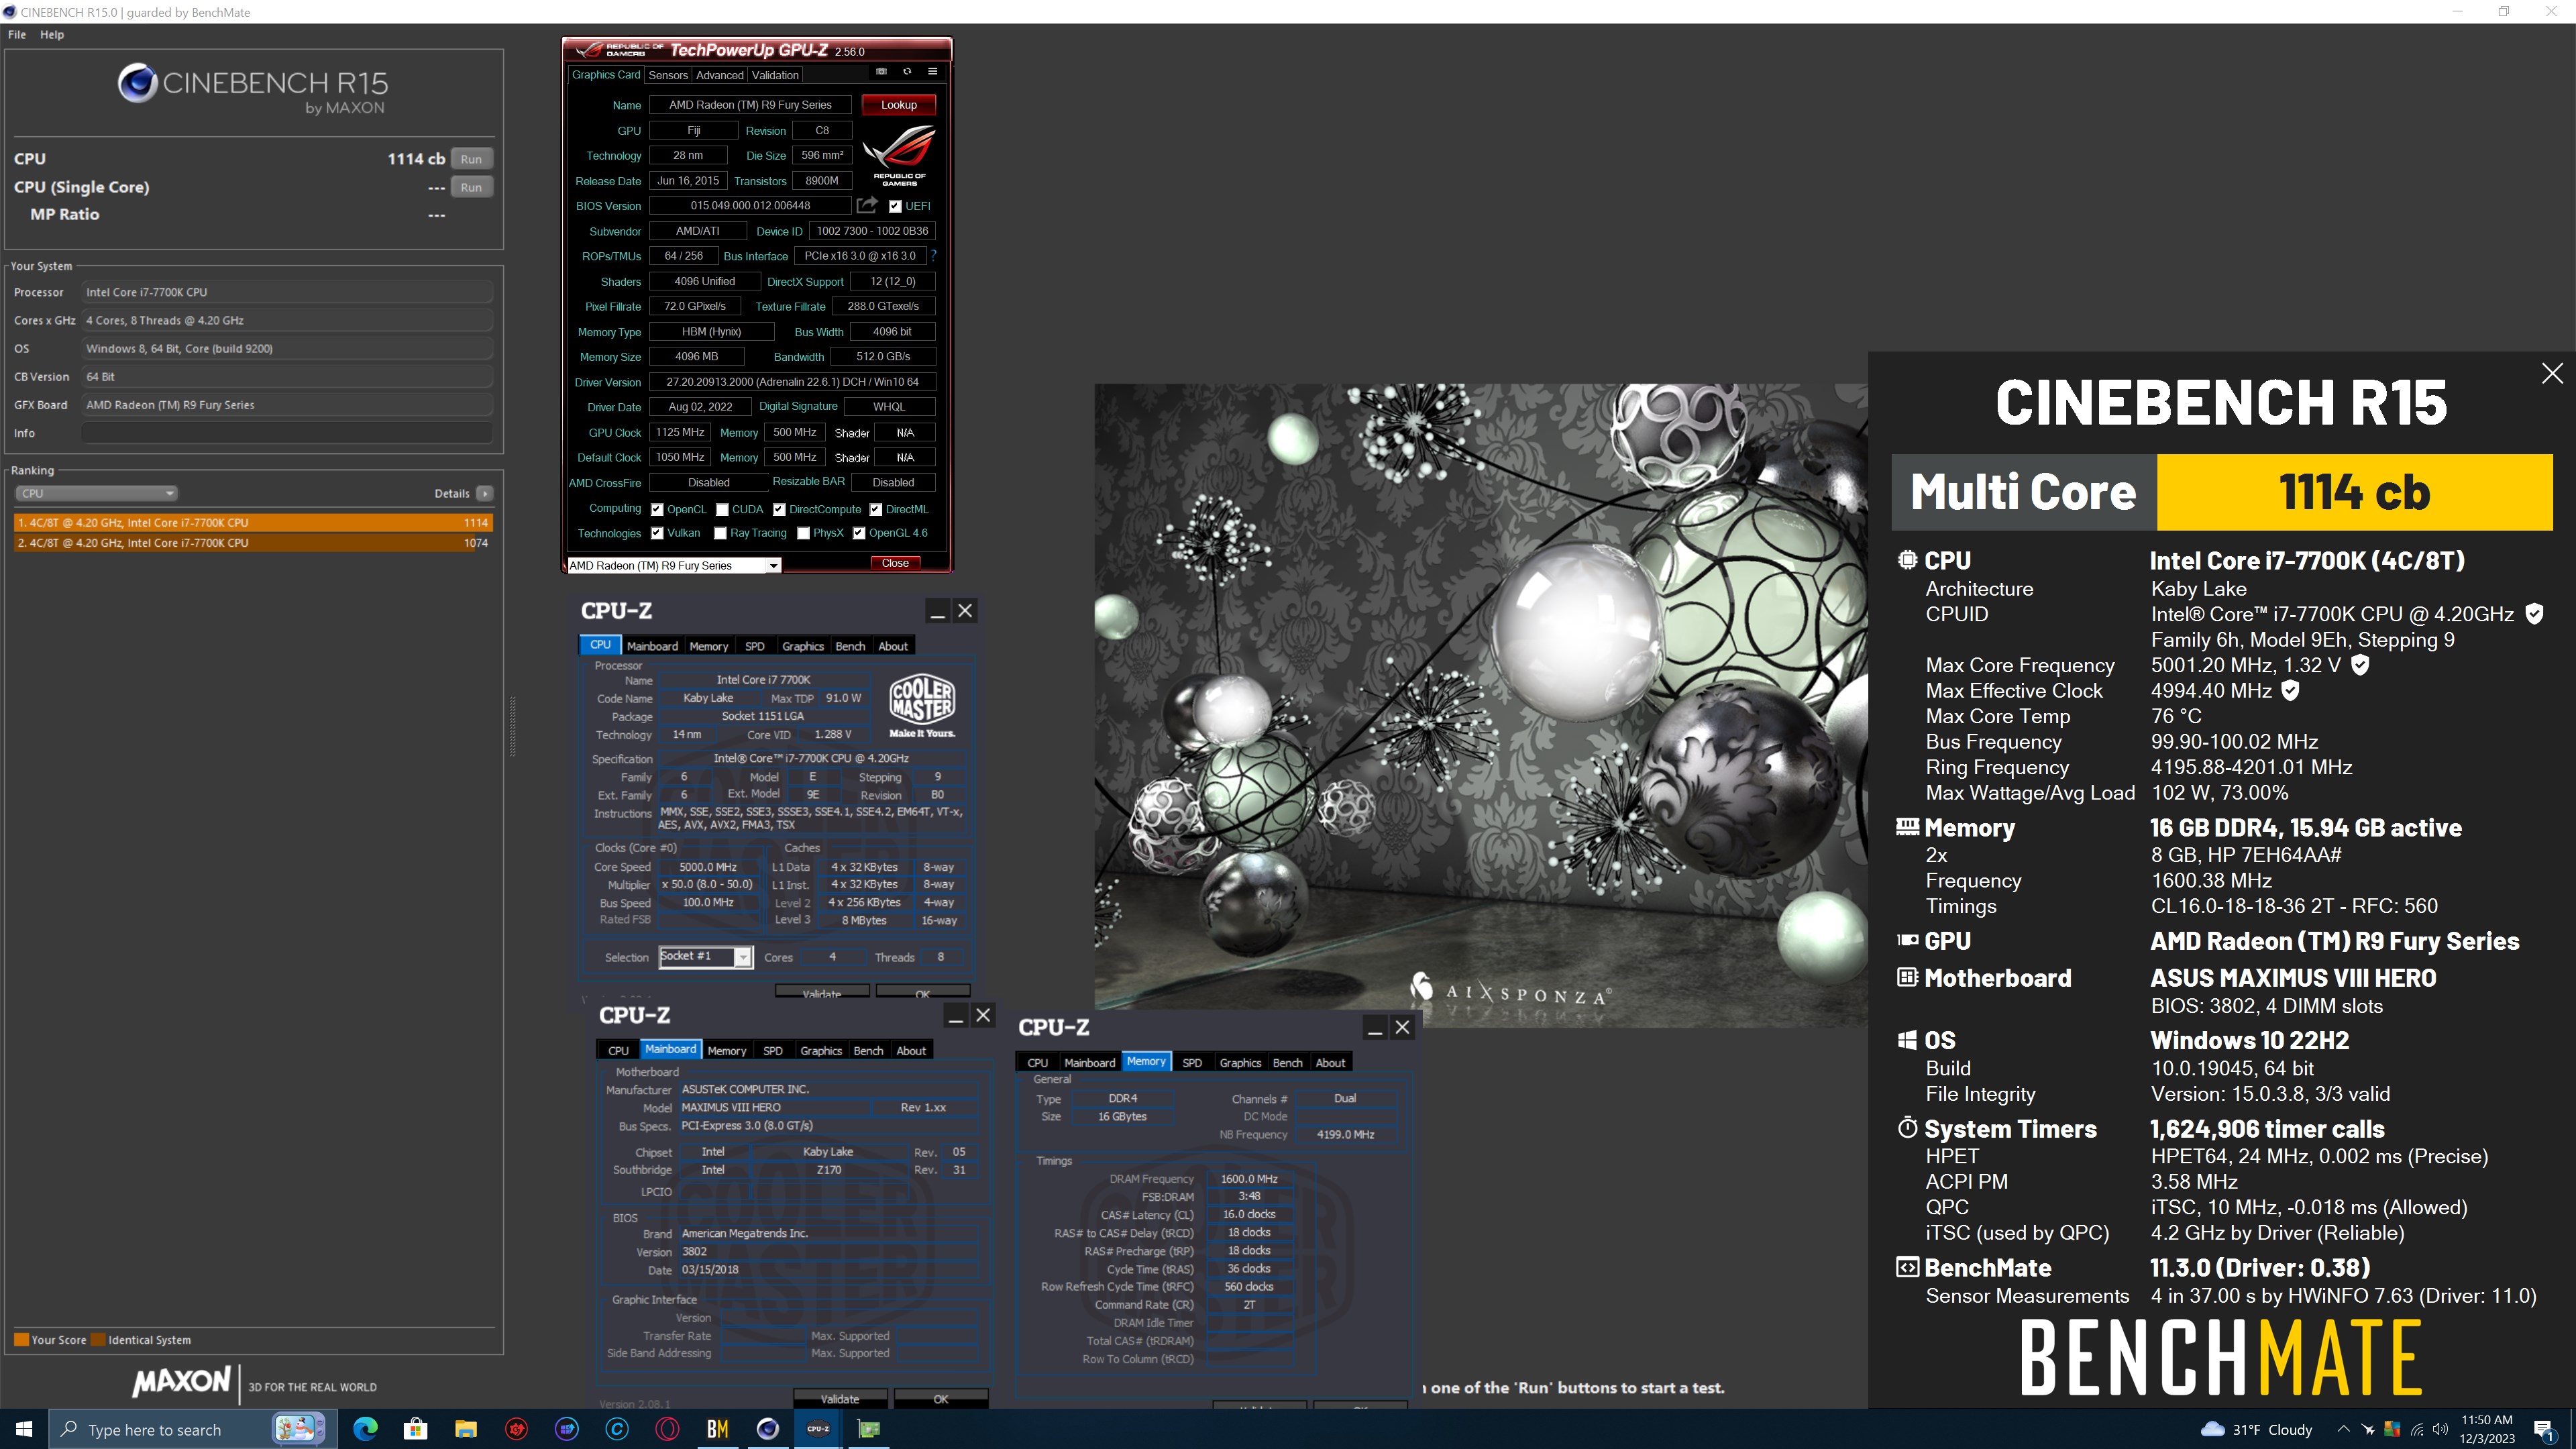
Task: Click the Close button in GPU-Z
Action: (895, 563)
